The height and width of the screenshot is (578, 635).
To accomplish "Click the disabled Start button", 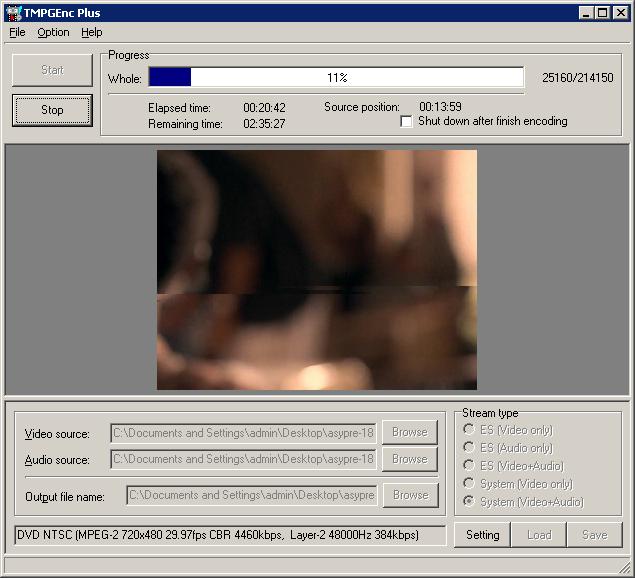I will [x=52, y=70].
